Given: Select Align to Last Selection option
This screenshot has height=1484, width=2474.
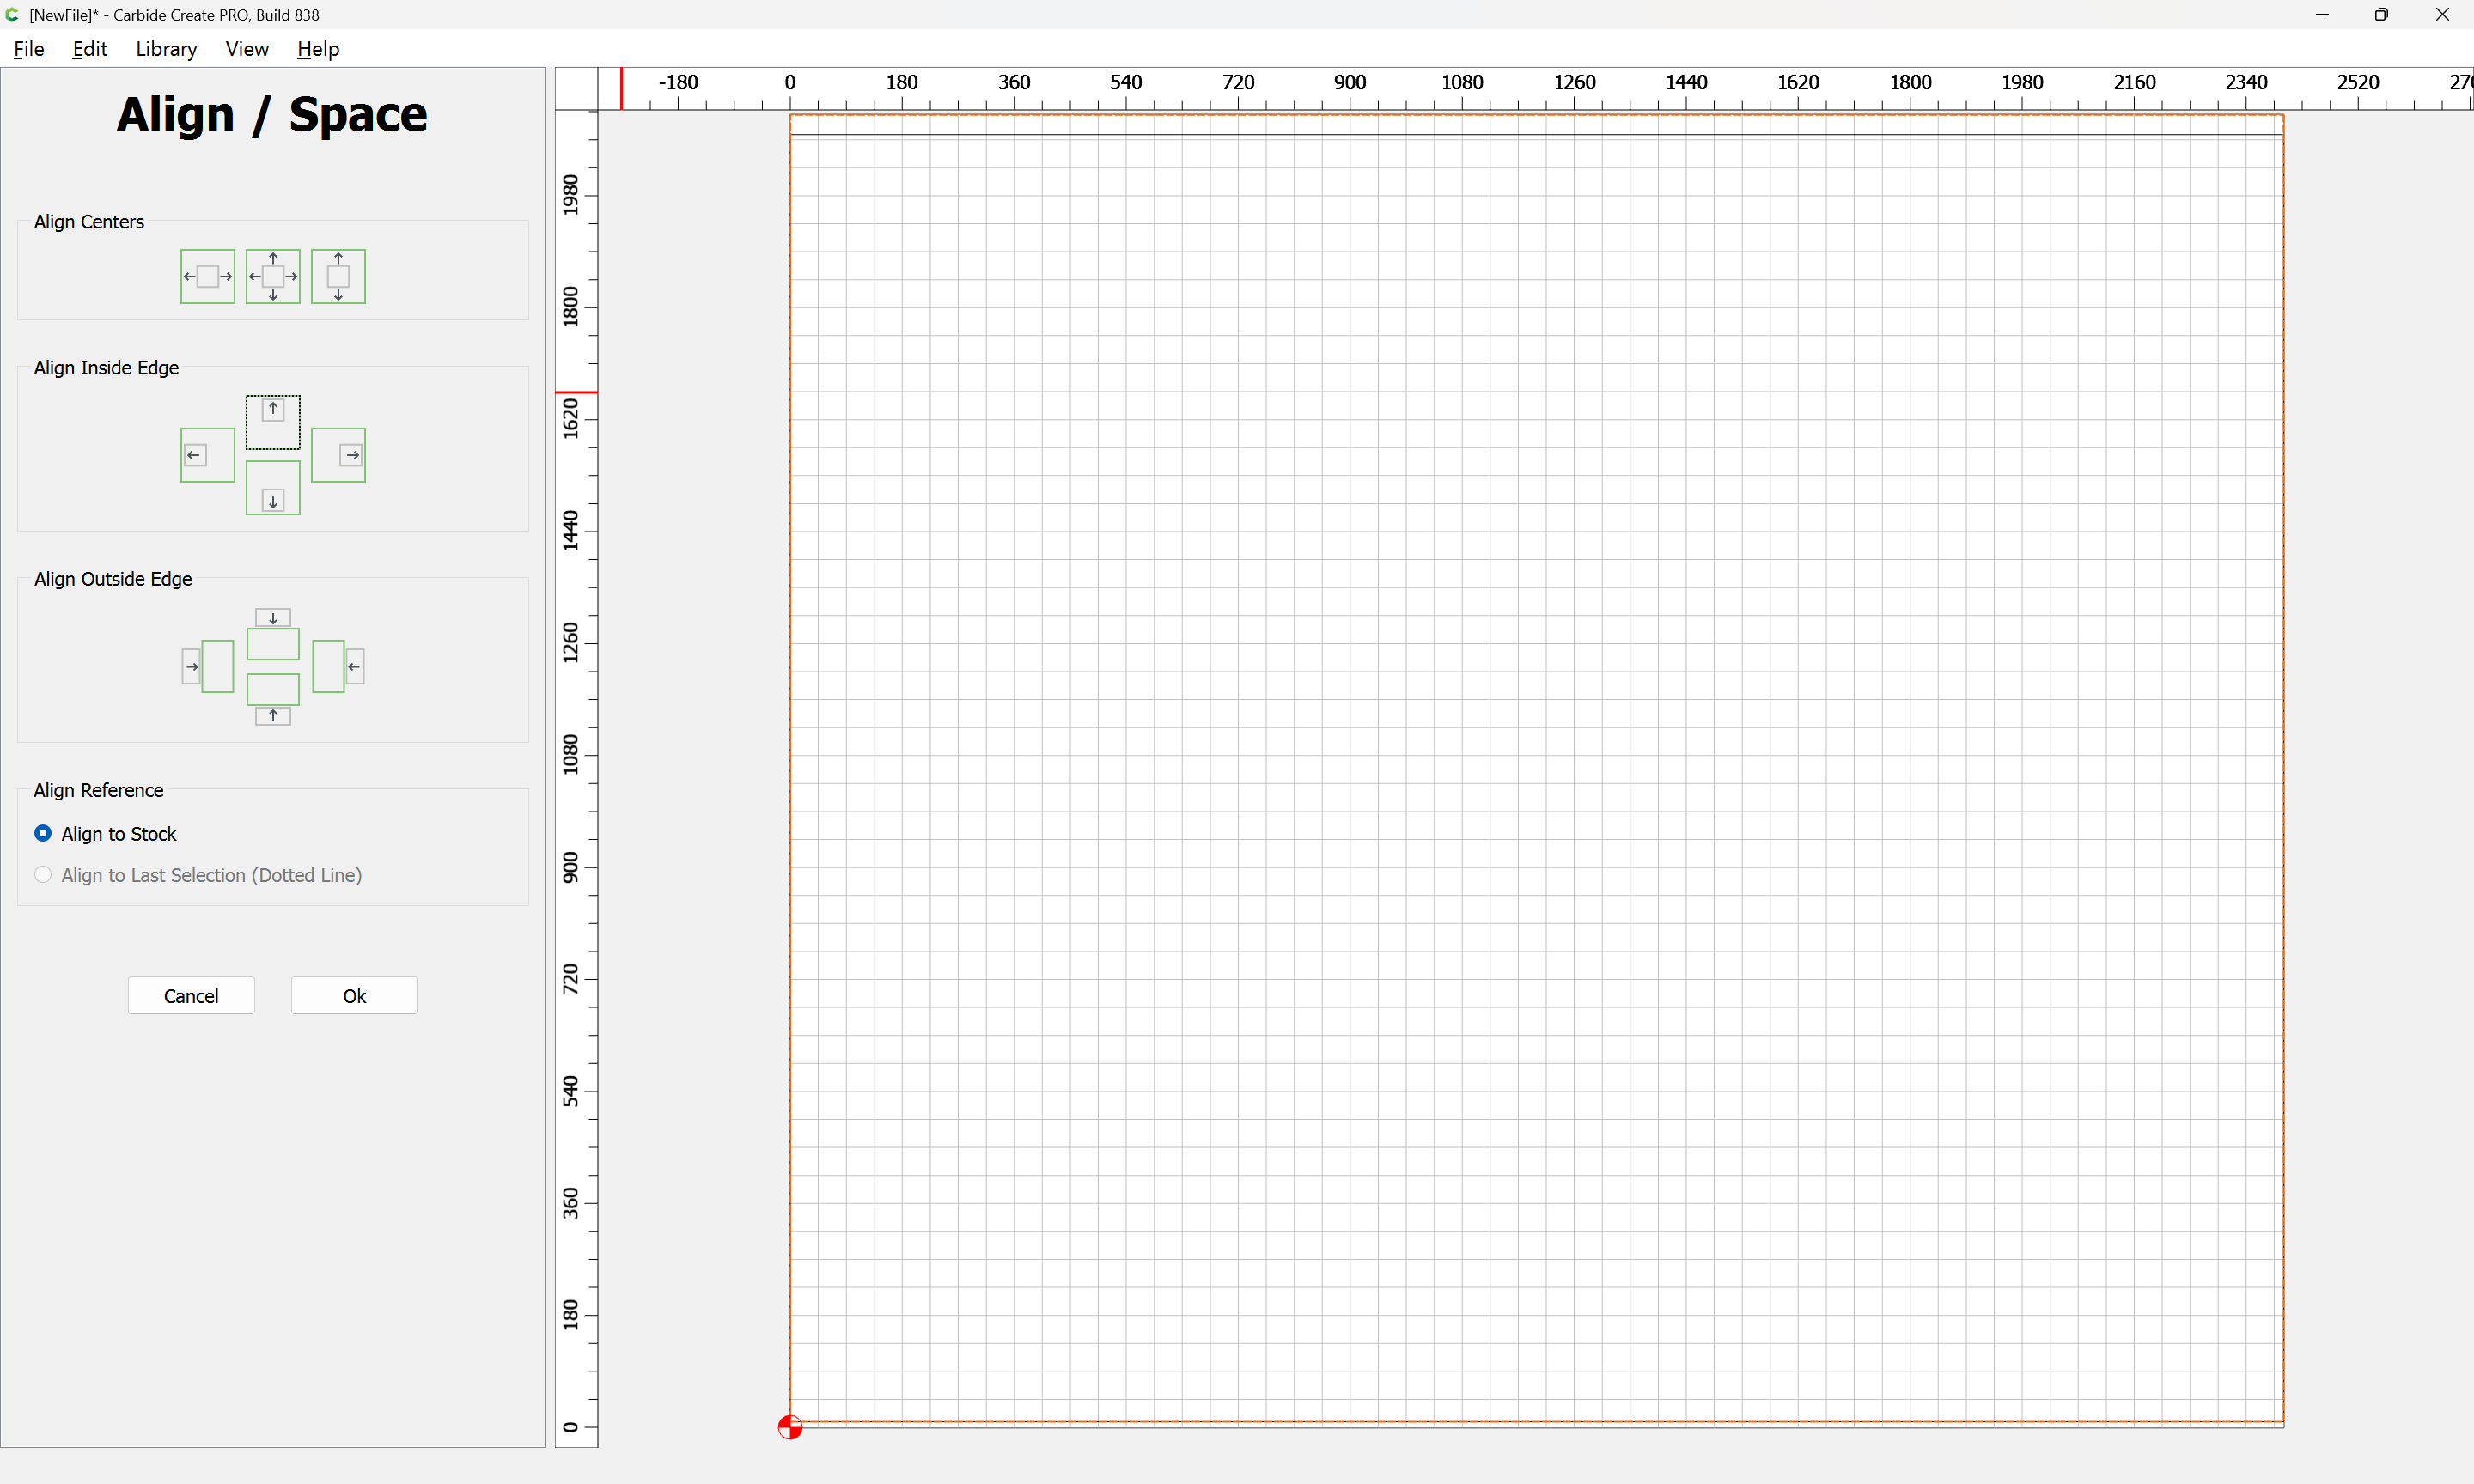Looking at the screenshot, I should (43, 875).
